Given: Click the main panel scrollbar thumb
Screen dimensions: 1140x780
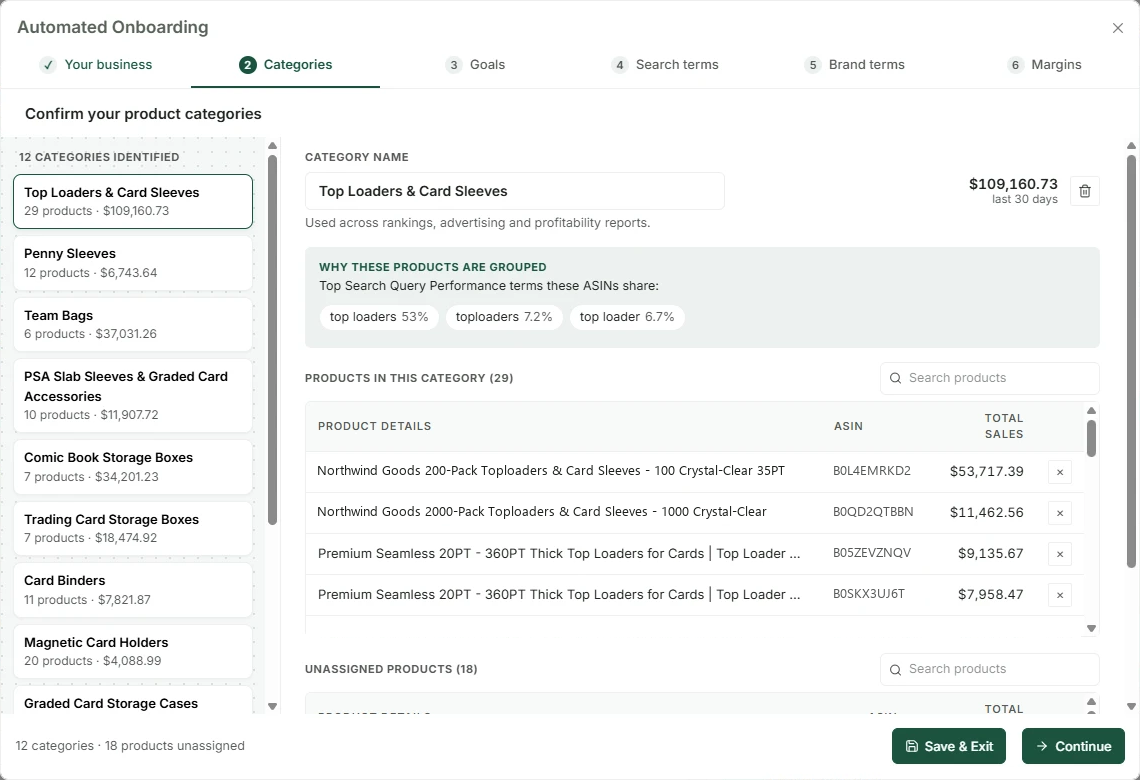Looking at the screenshot, I should point(1131,361).
